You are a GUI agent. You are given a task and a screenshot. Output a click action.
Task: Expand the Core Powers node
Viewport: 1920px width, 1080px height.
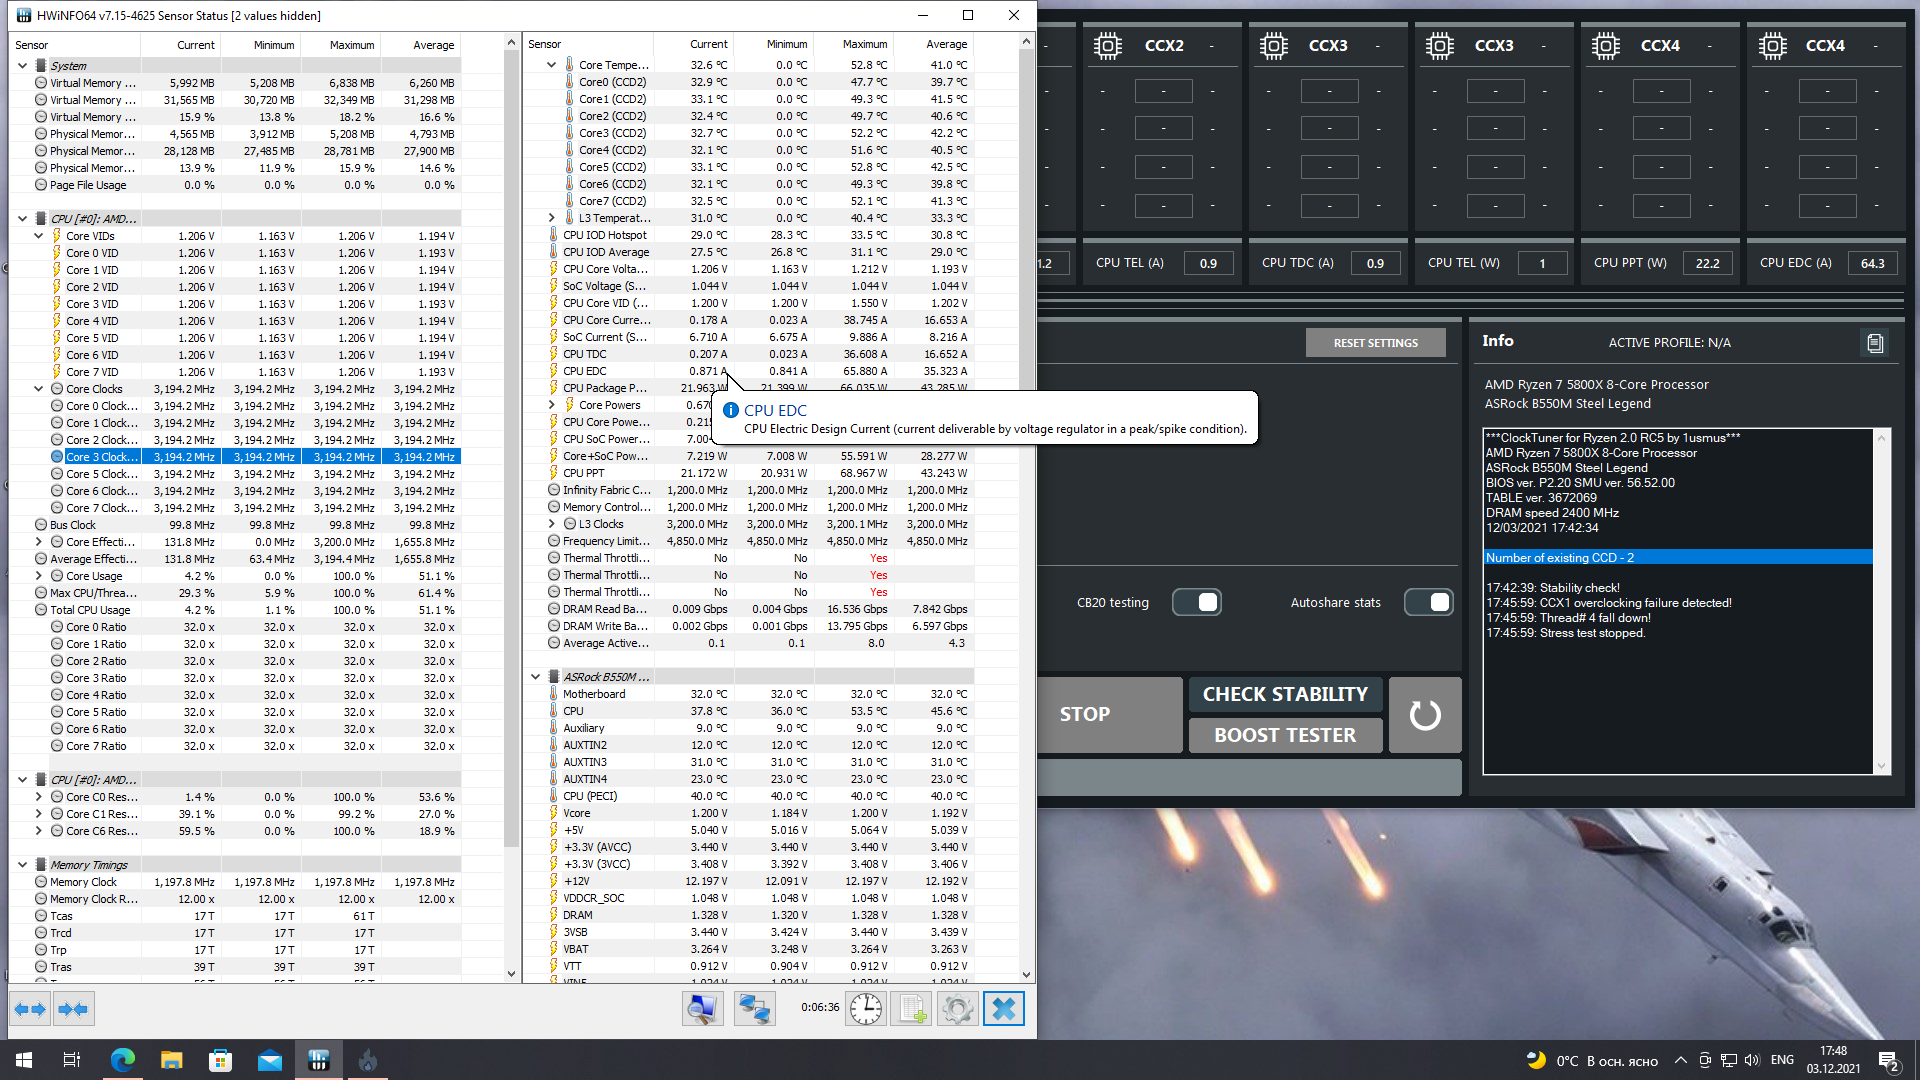(551, 405)
